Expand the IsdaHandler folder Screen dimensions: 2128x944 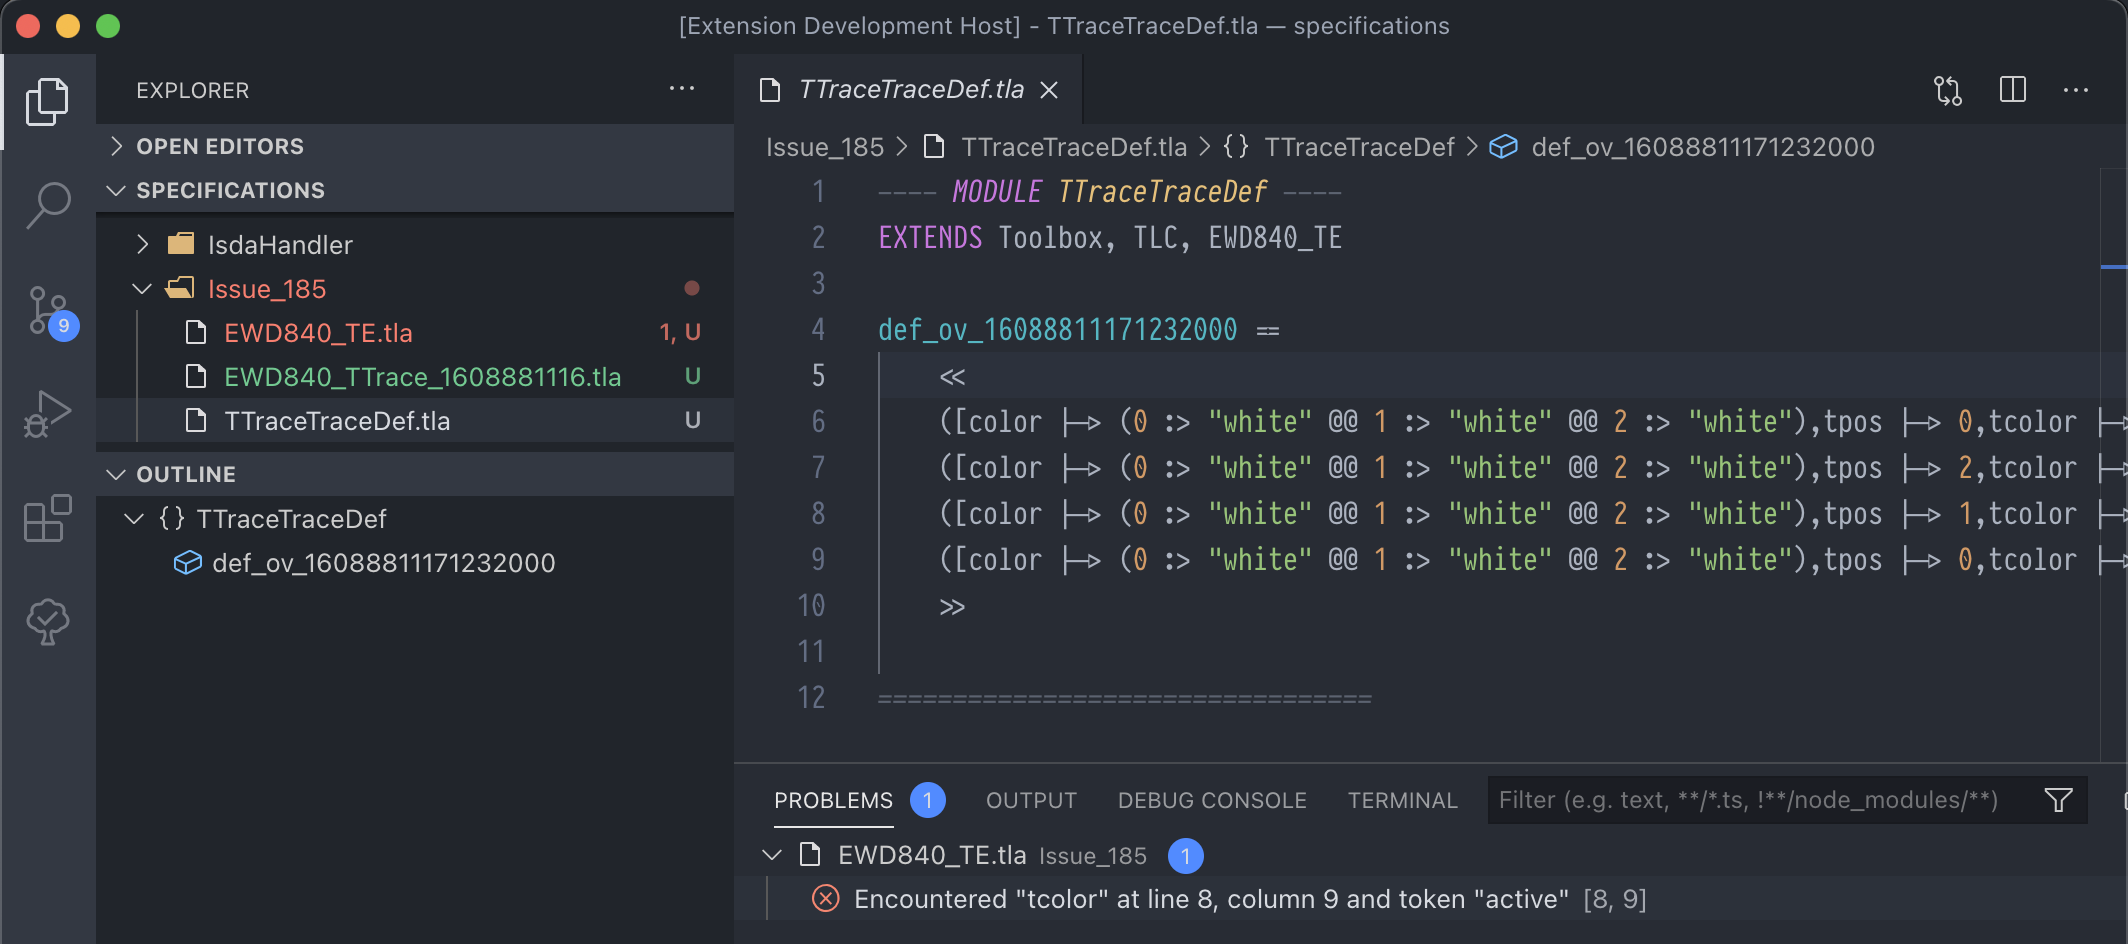(143, 244)
